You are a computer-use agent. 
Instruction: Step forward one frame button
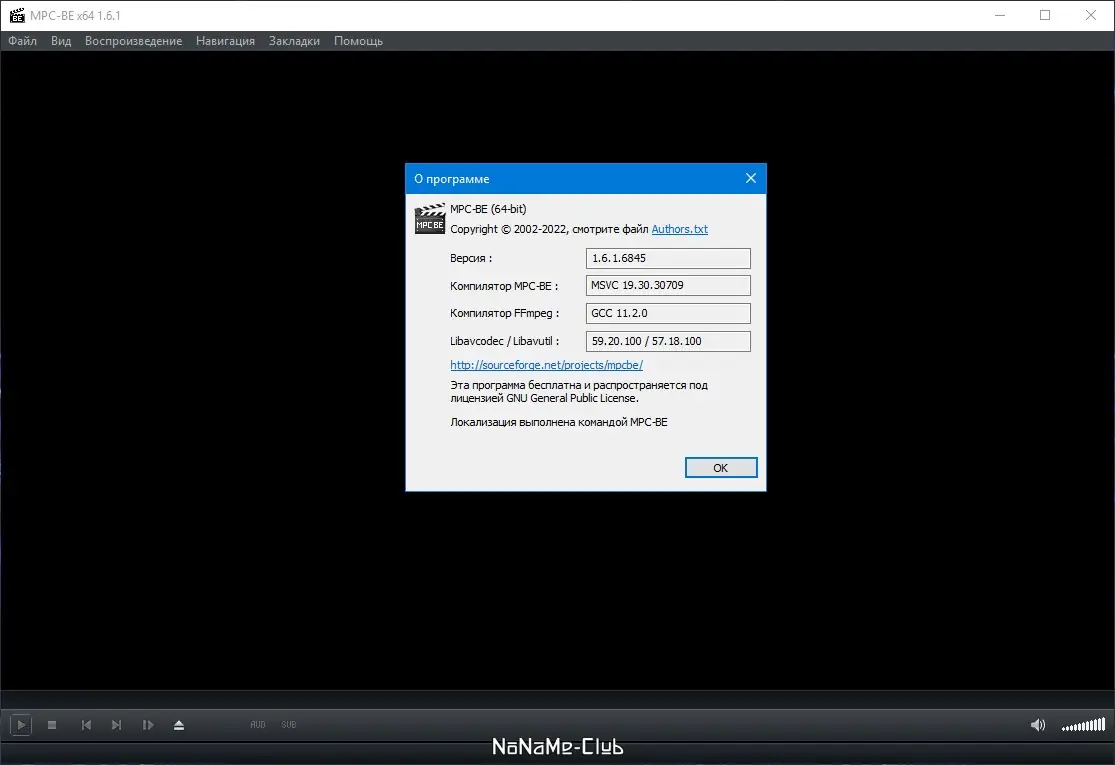[148, 724]
